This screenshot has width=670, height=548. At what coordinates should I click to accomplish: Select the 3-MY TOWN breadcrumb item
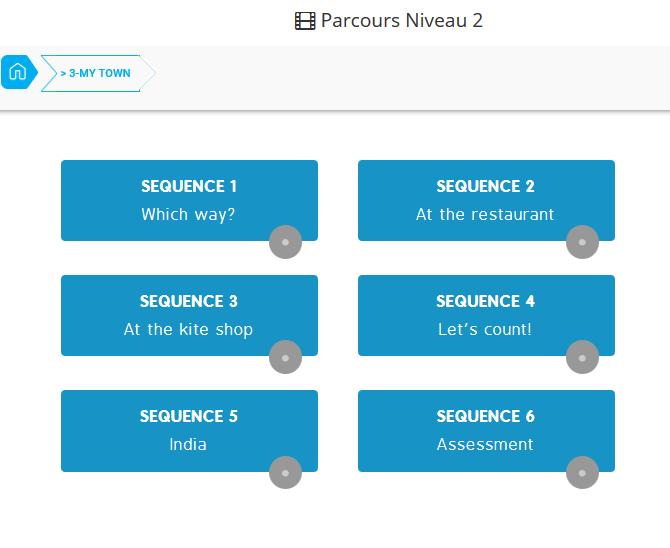coord(96,74)
